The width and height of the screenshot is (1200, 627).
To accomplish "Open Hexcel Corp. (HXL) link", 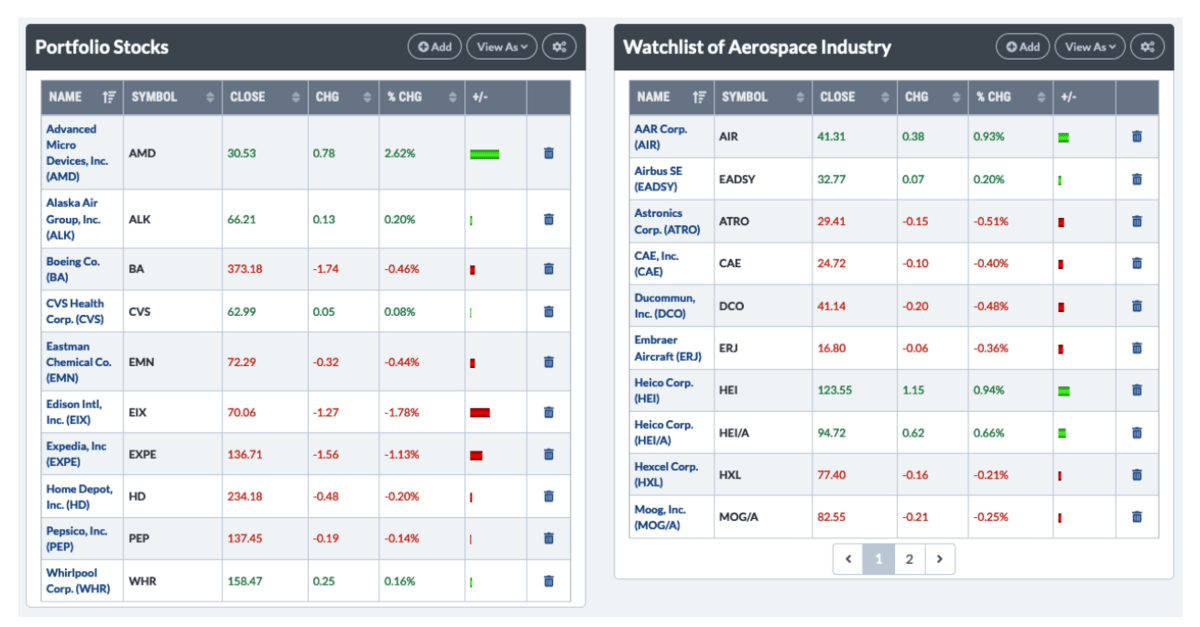I will 666,474.
